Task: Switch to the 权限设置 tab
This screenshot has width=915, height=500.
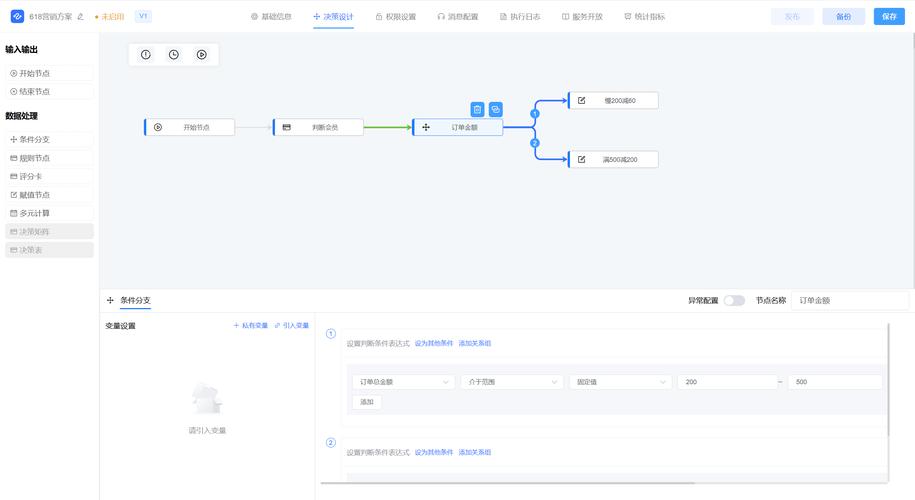Action: [x=396, y=17]
